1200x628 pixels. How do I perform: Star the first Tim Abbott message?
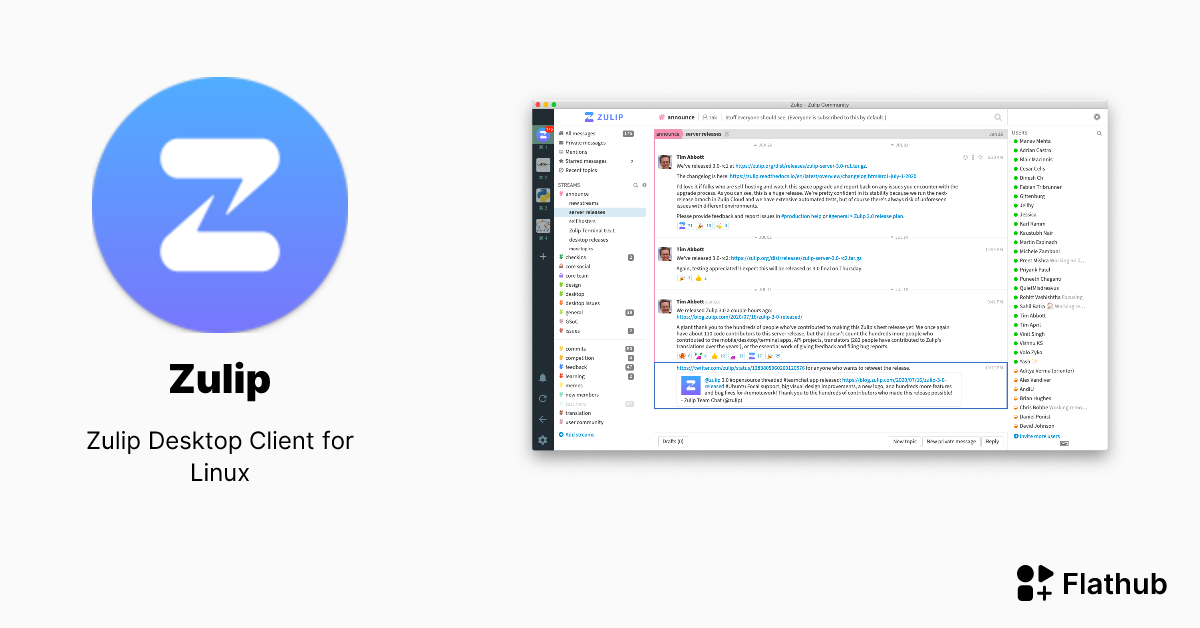980,157
